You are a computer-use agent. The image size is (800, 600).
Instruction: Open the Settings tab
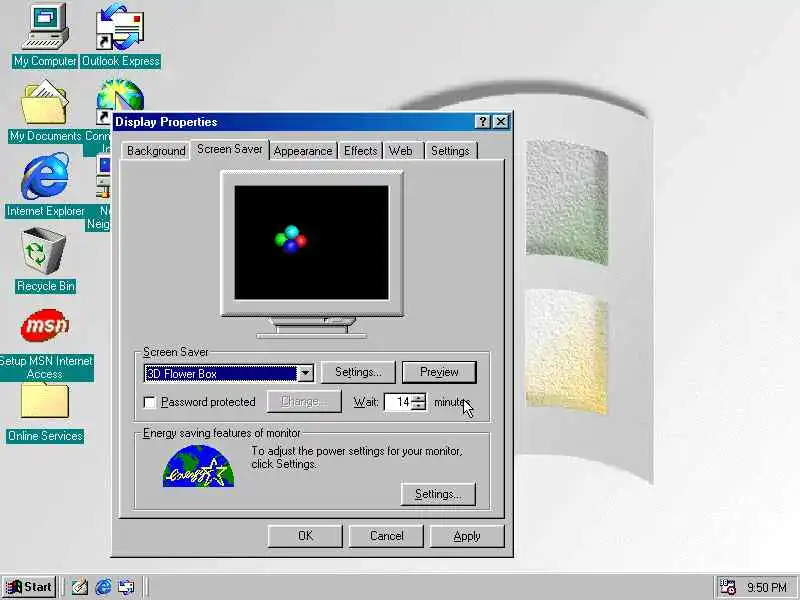451,151
